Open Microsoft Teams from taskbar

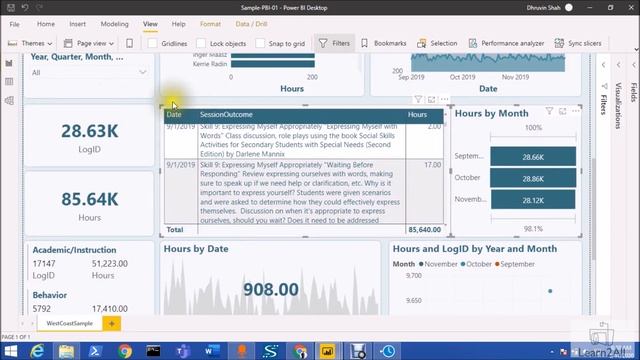coord(183,351)
